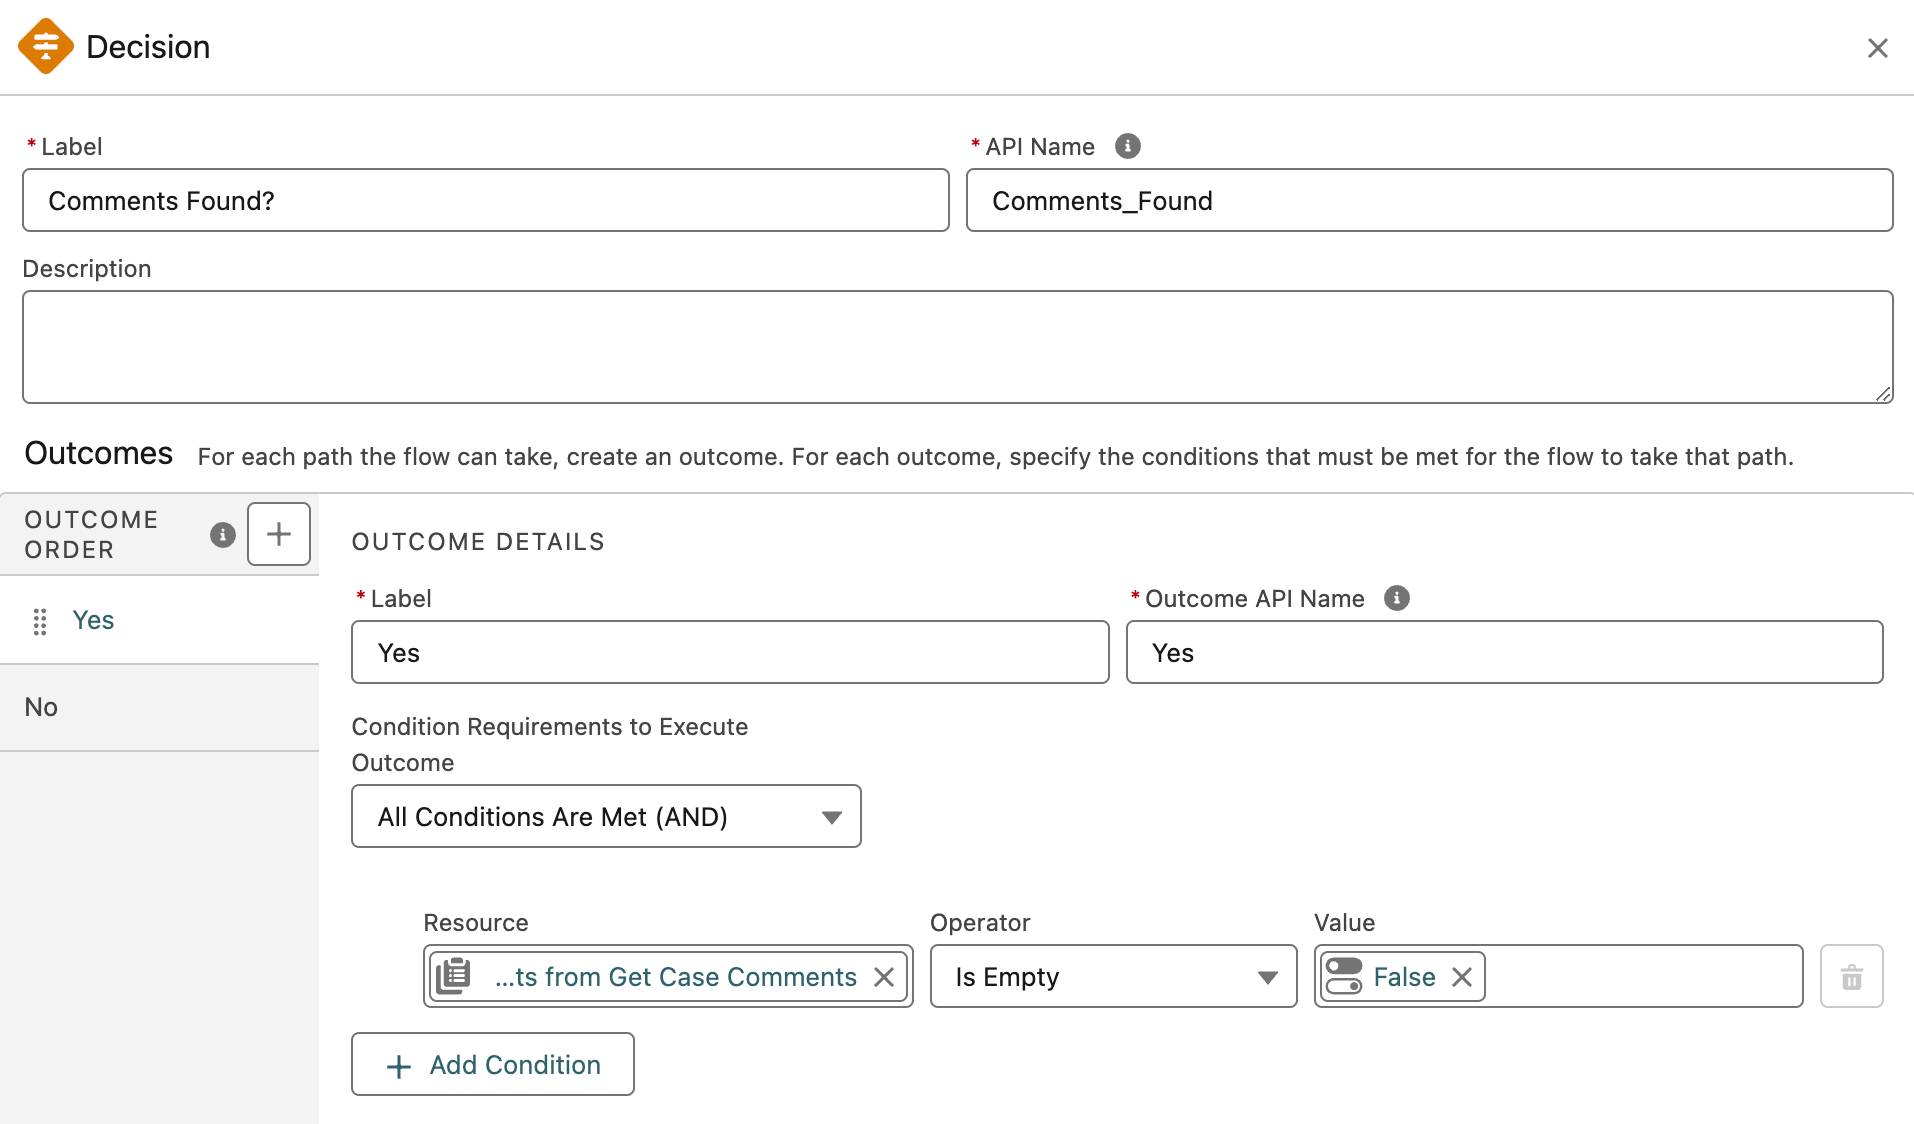Click the Decision dialog title

tap(148, 47)
